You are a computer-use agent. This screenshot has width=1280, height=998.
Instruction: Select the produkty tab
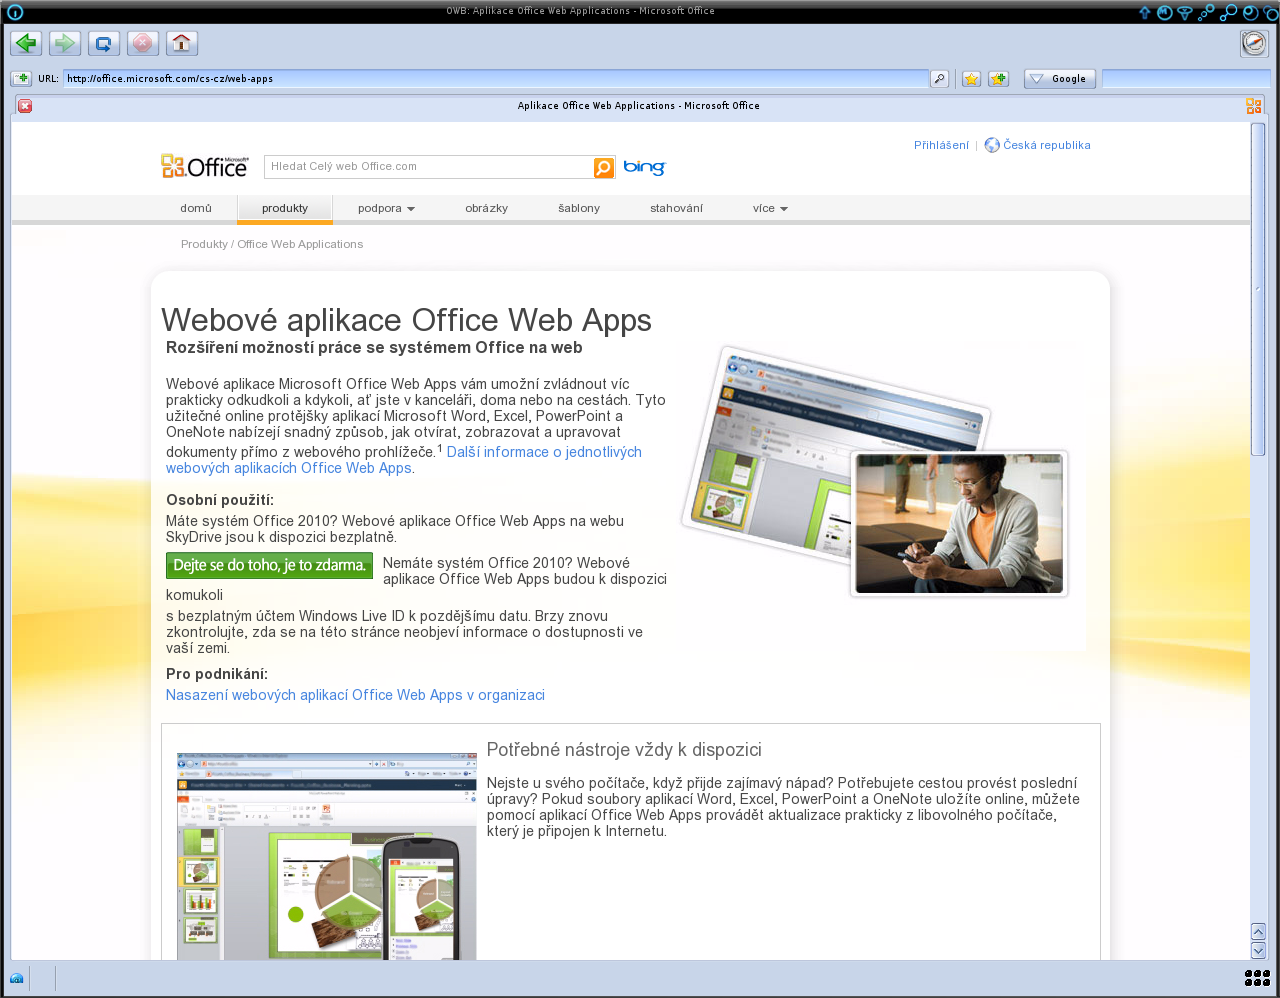point(285,208)
